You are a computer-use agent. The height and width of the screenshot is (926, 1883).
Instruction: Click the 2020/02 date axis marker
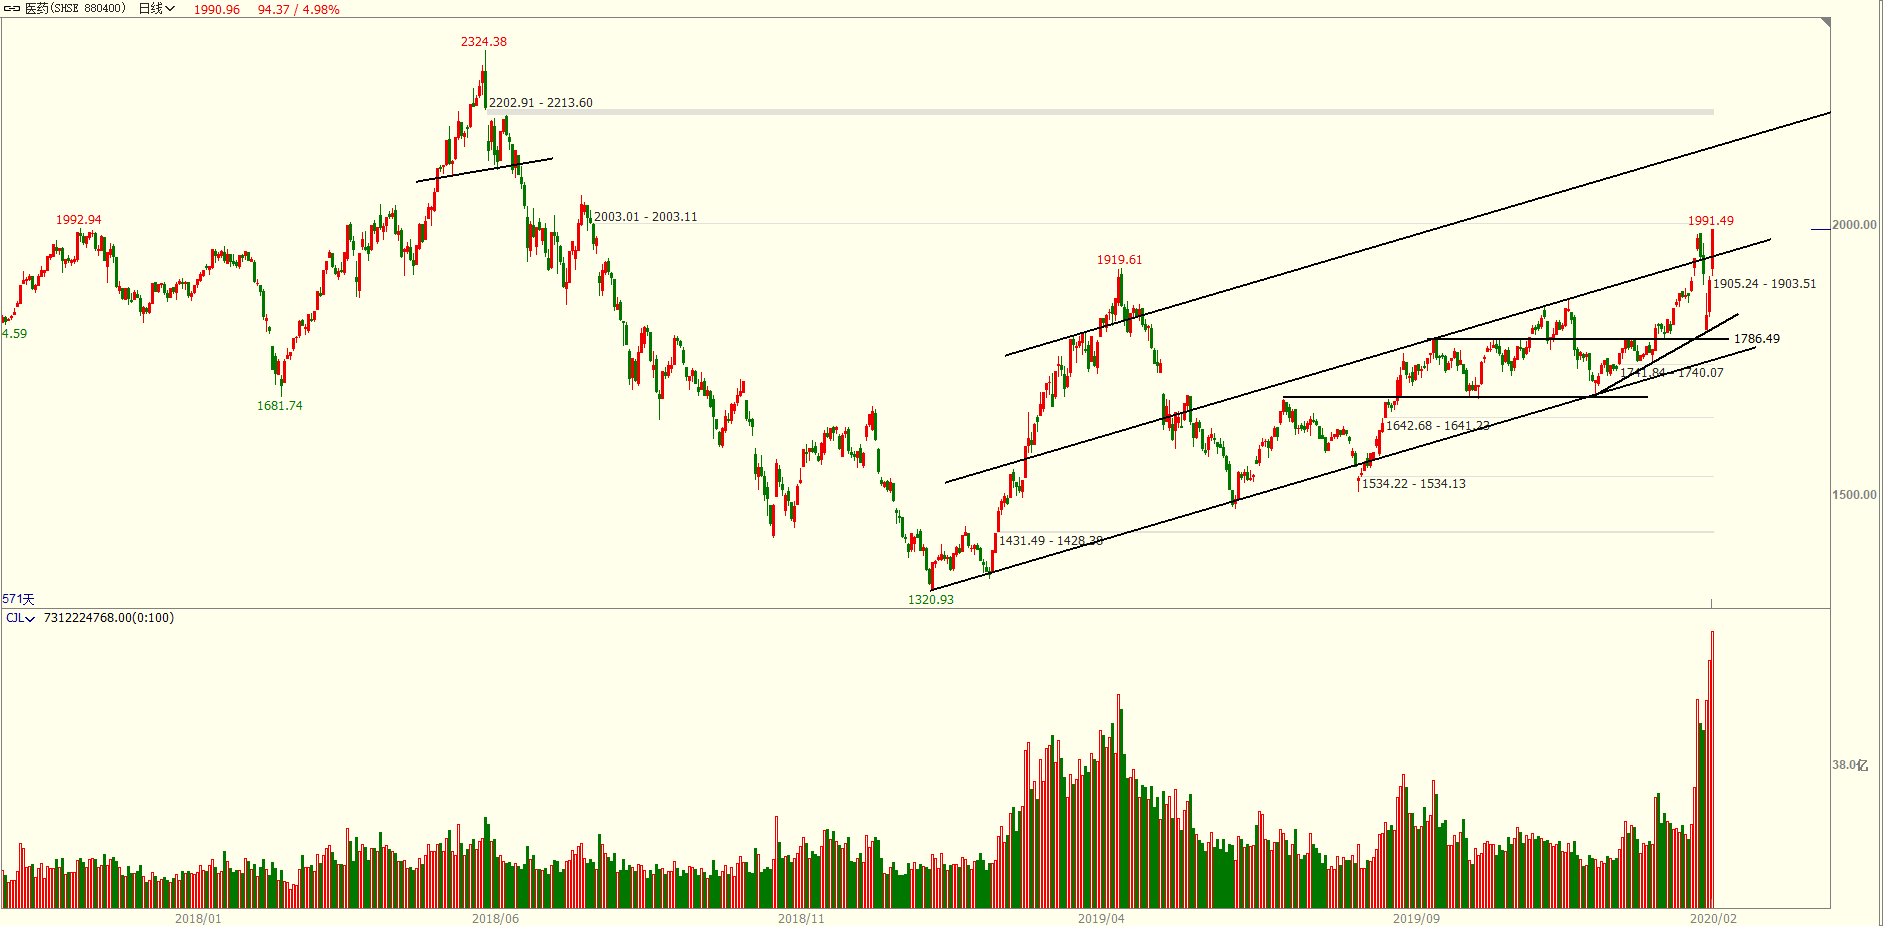pos(1713,918)
